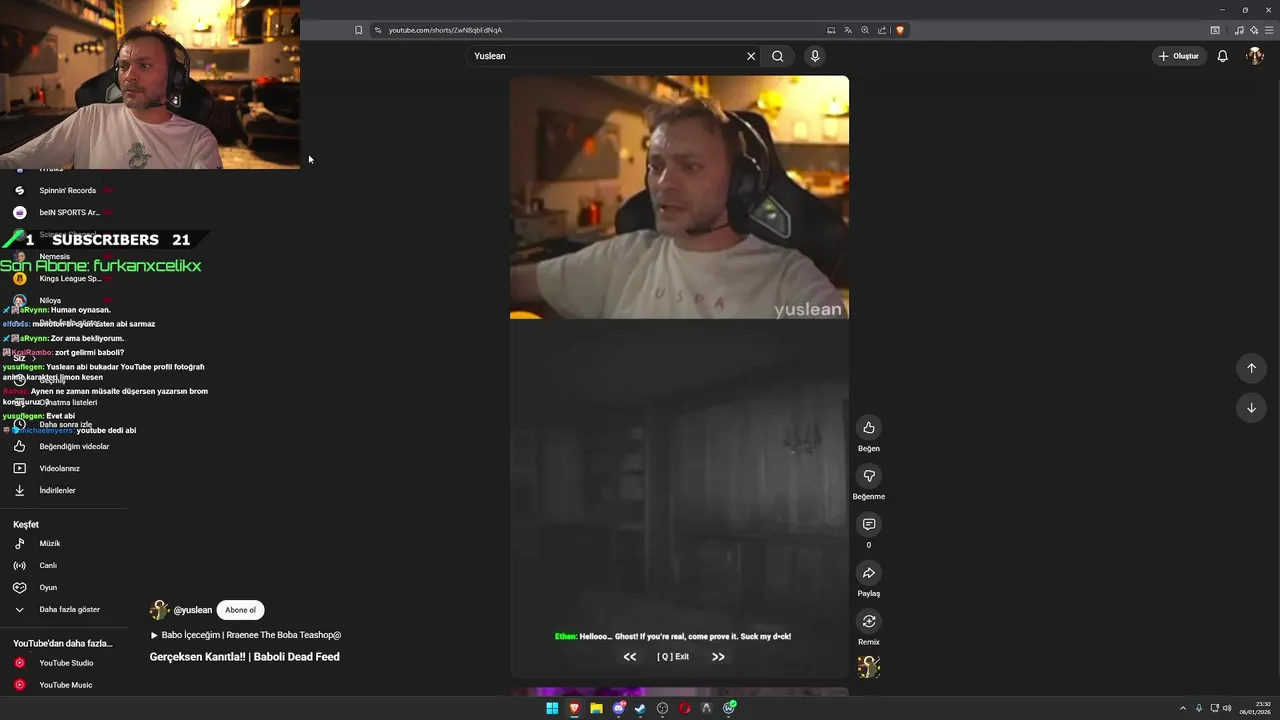The width and height of the screenshot is (1280, 720).
Task: Translate this page icon
Action: click(x=848, y=30)
